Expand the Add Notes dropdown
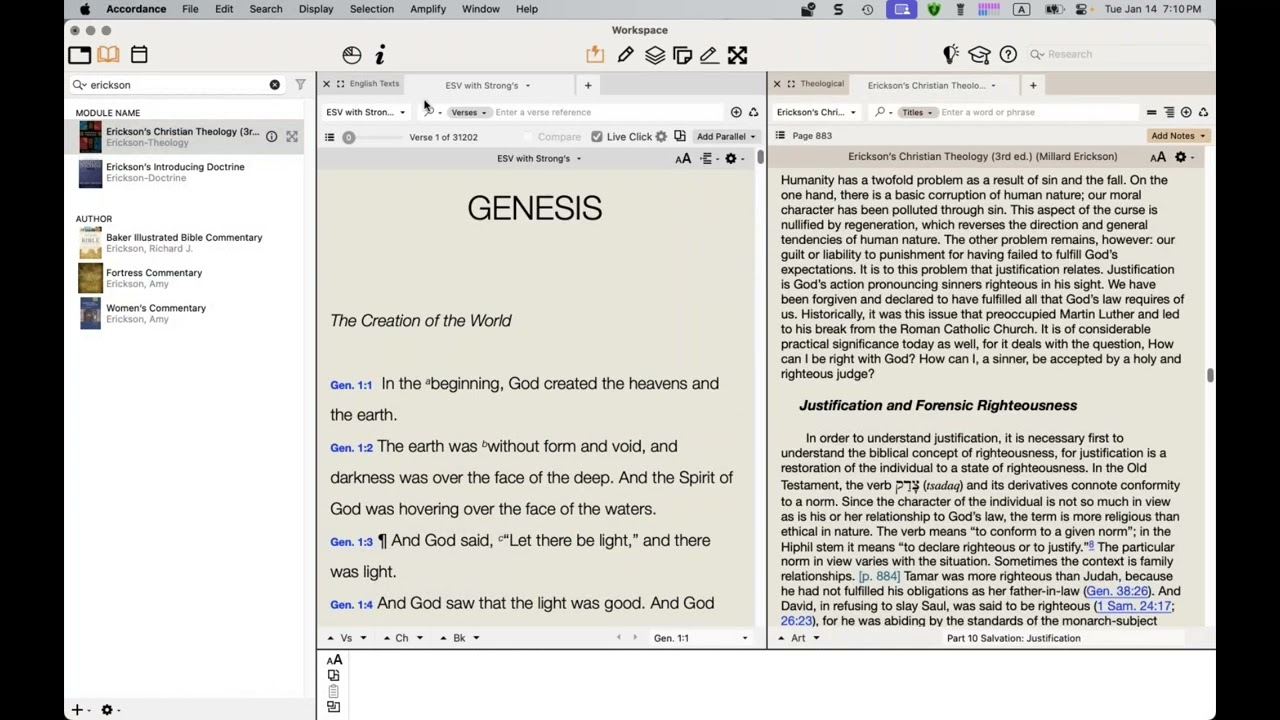The image size is (1280, 720). (1178, 136)
